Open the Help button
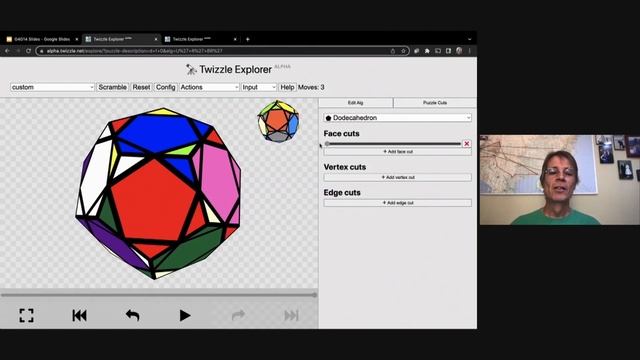This screenshot has width=640, height=360. coord(287,87)
